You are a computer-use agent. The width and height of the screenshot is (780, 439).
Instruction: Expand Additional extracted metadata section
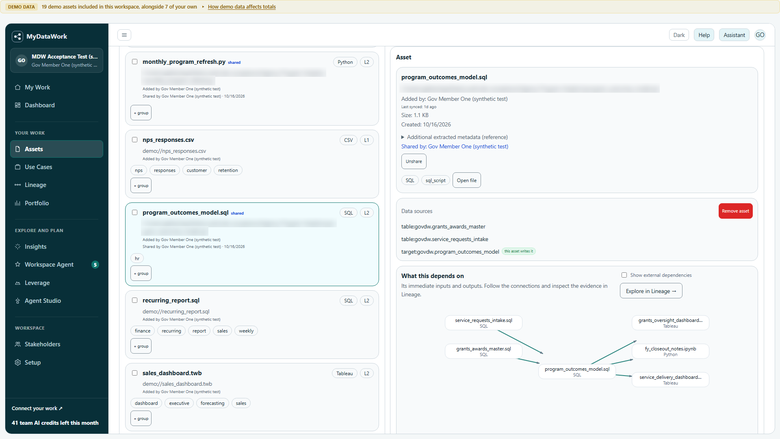pos(455,137)
